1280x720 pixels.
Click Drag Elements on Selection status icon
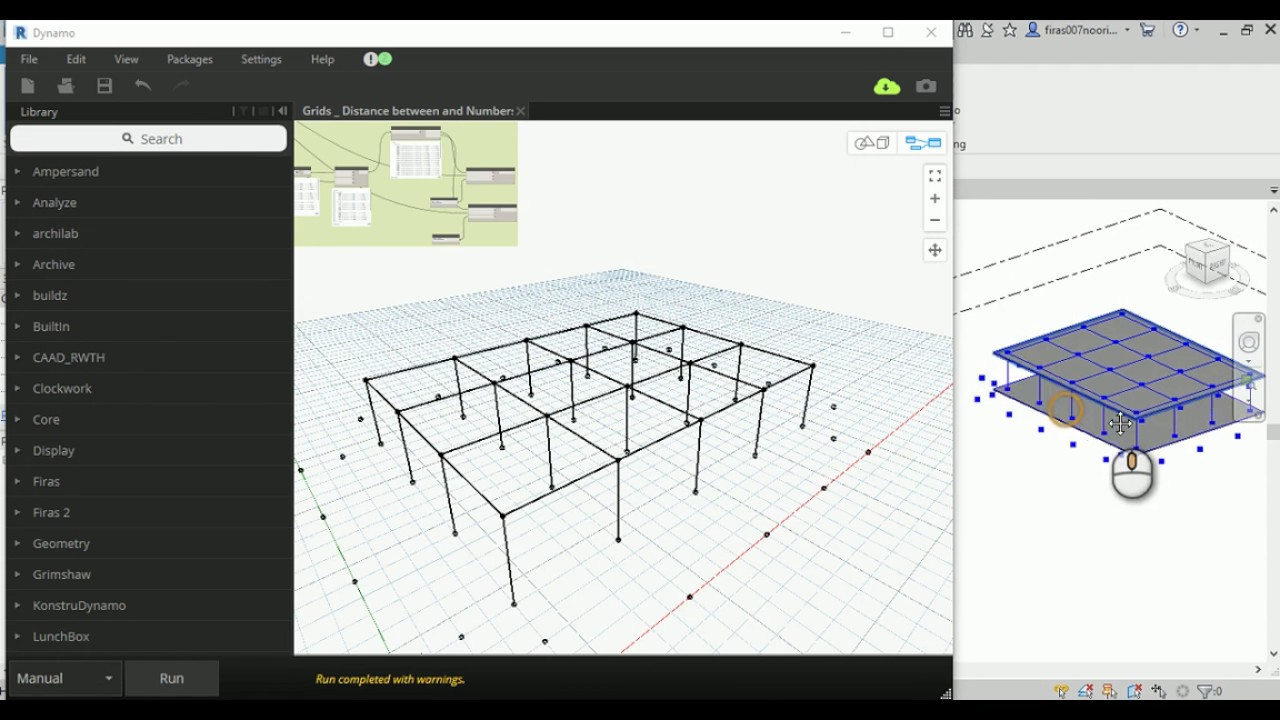(x=1159, y=691)
